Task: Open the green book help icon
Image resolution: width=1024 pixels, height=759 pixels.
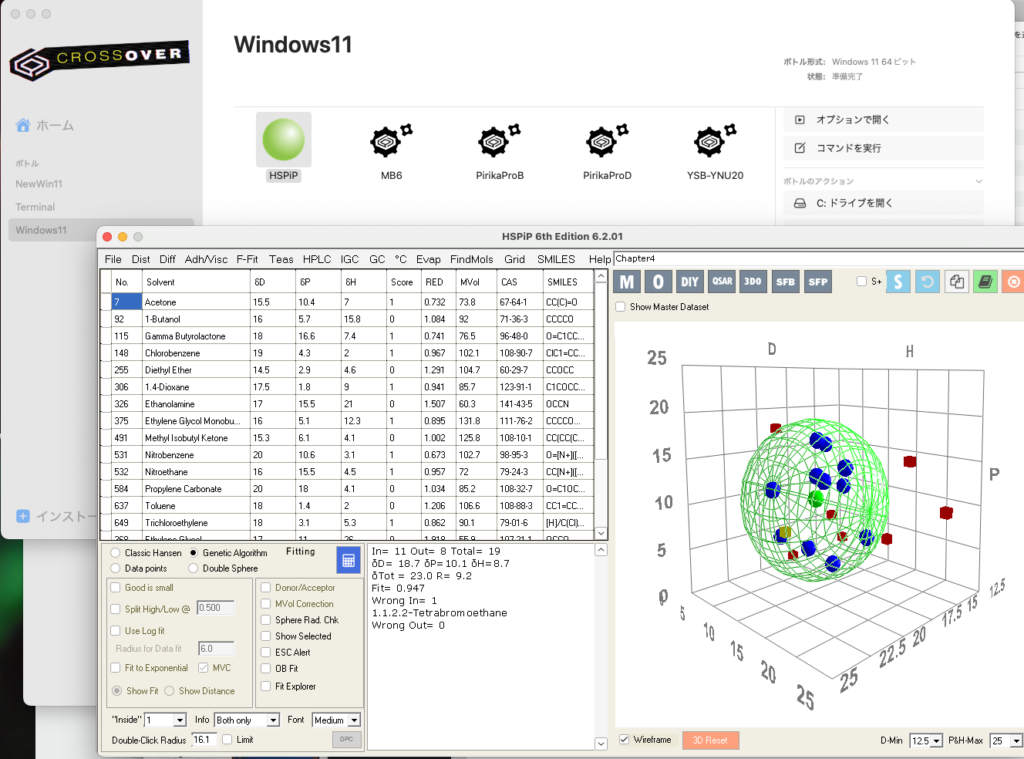Action: pos(986,282)
